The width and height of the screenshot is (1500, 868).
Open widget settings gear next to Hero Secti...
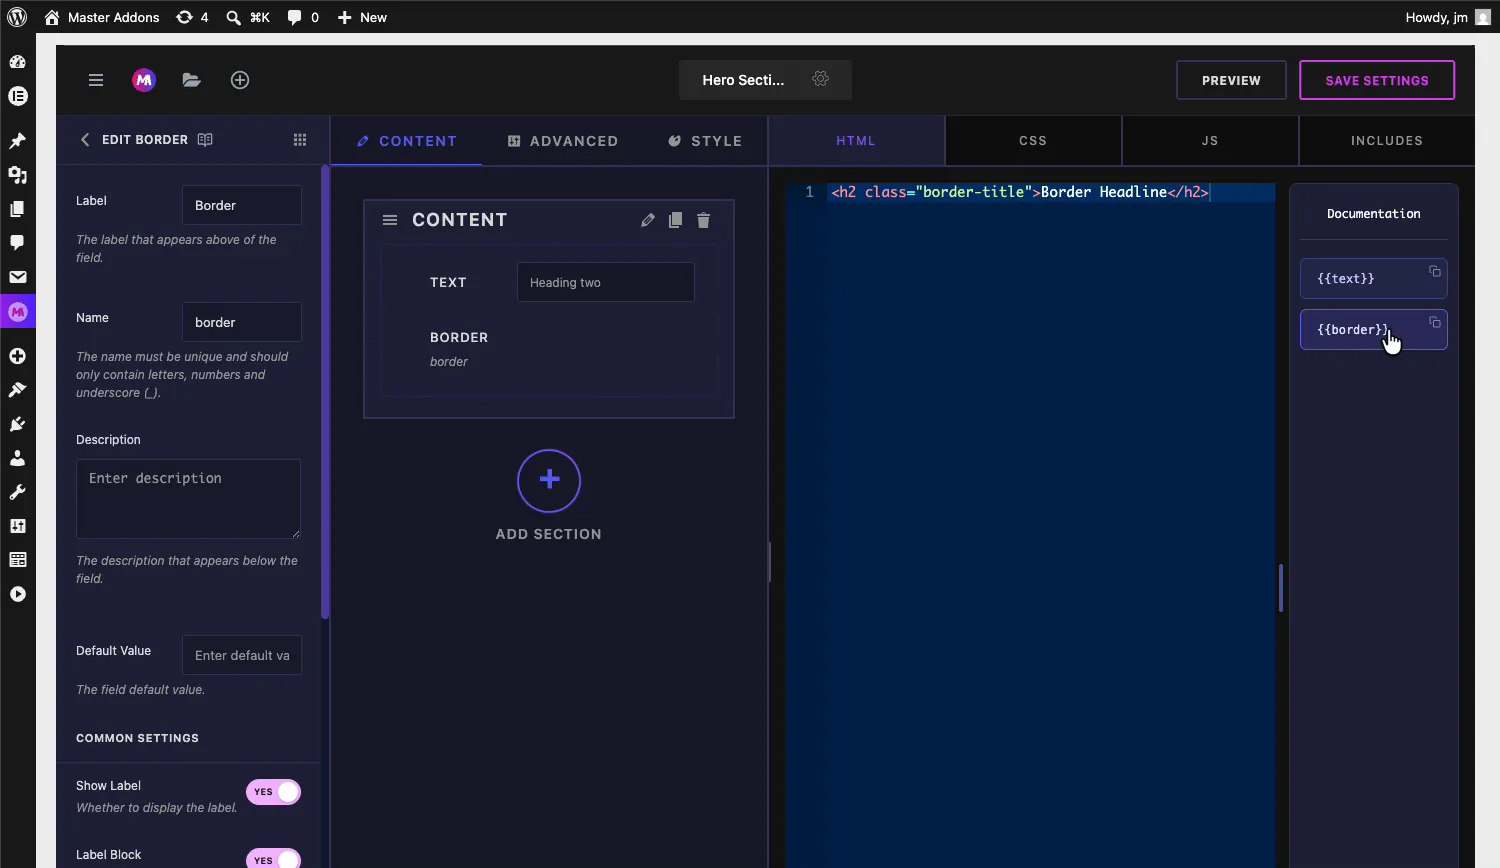click(821, 79)
